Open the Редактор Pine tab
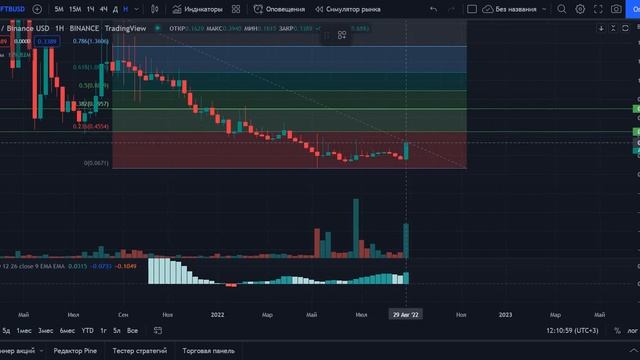Viewport: 640px width, 360px height. click(75, 351)
